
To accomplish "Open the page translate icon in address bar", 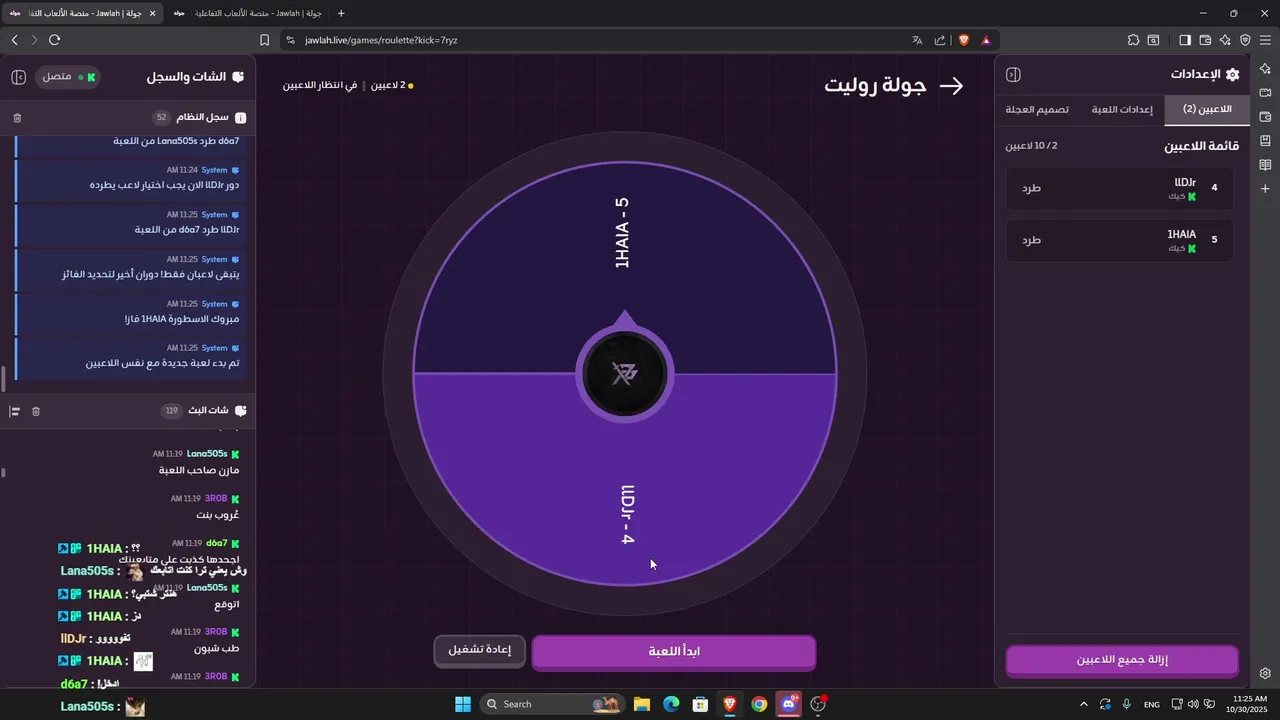I will coord(917,40).
